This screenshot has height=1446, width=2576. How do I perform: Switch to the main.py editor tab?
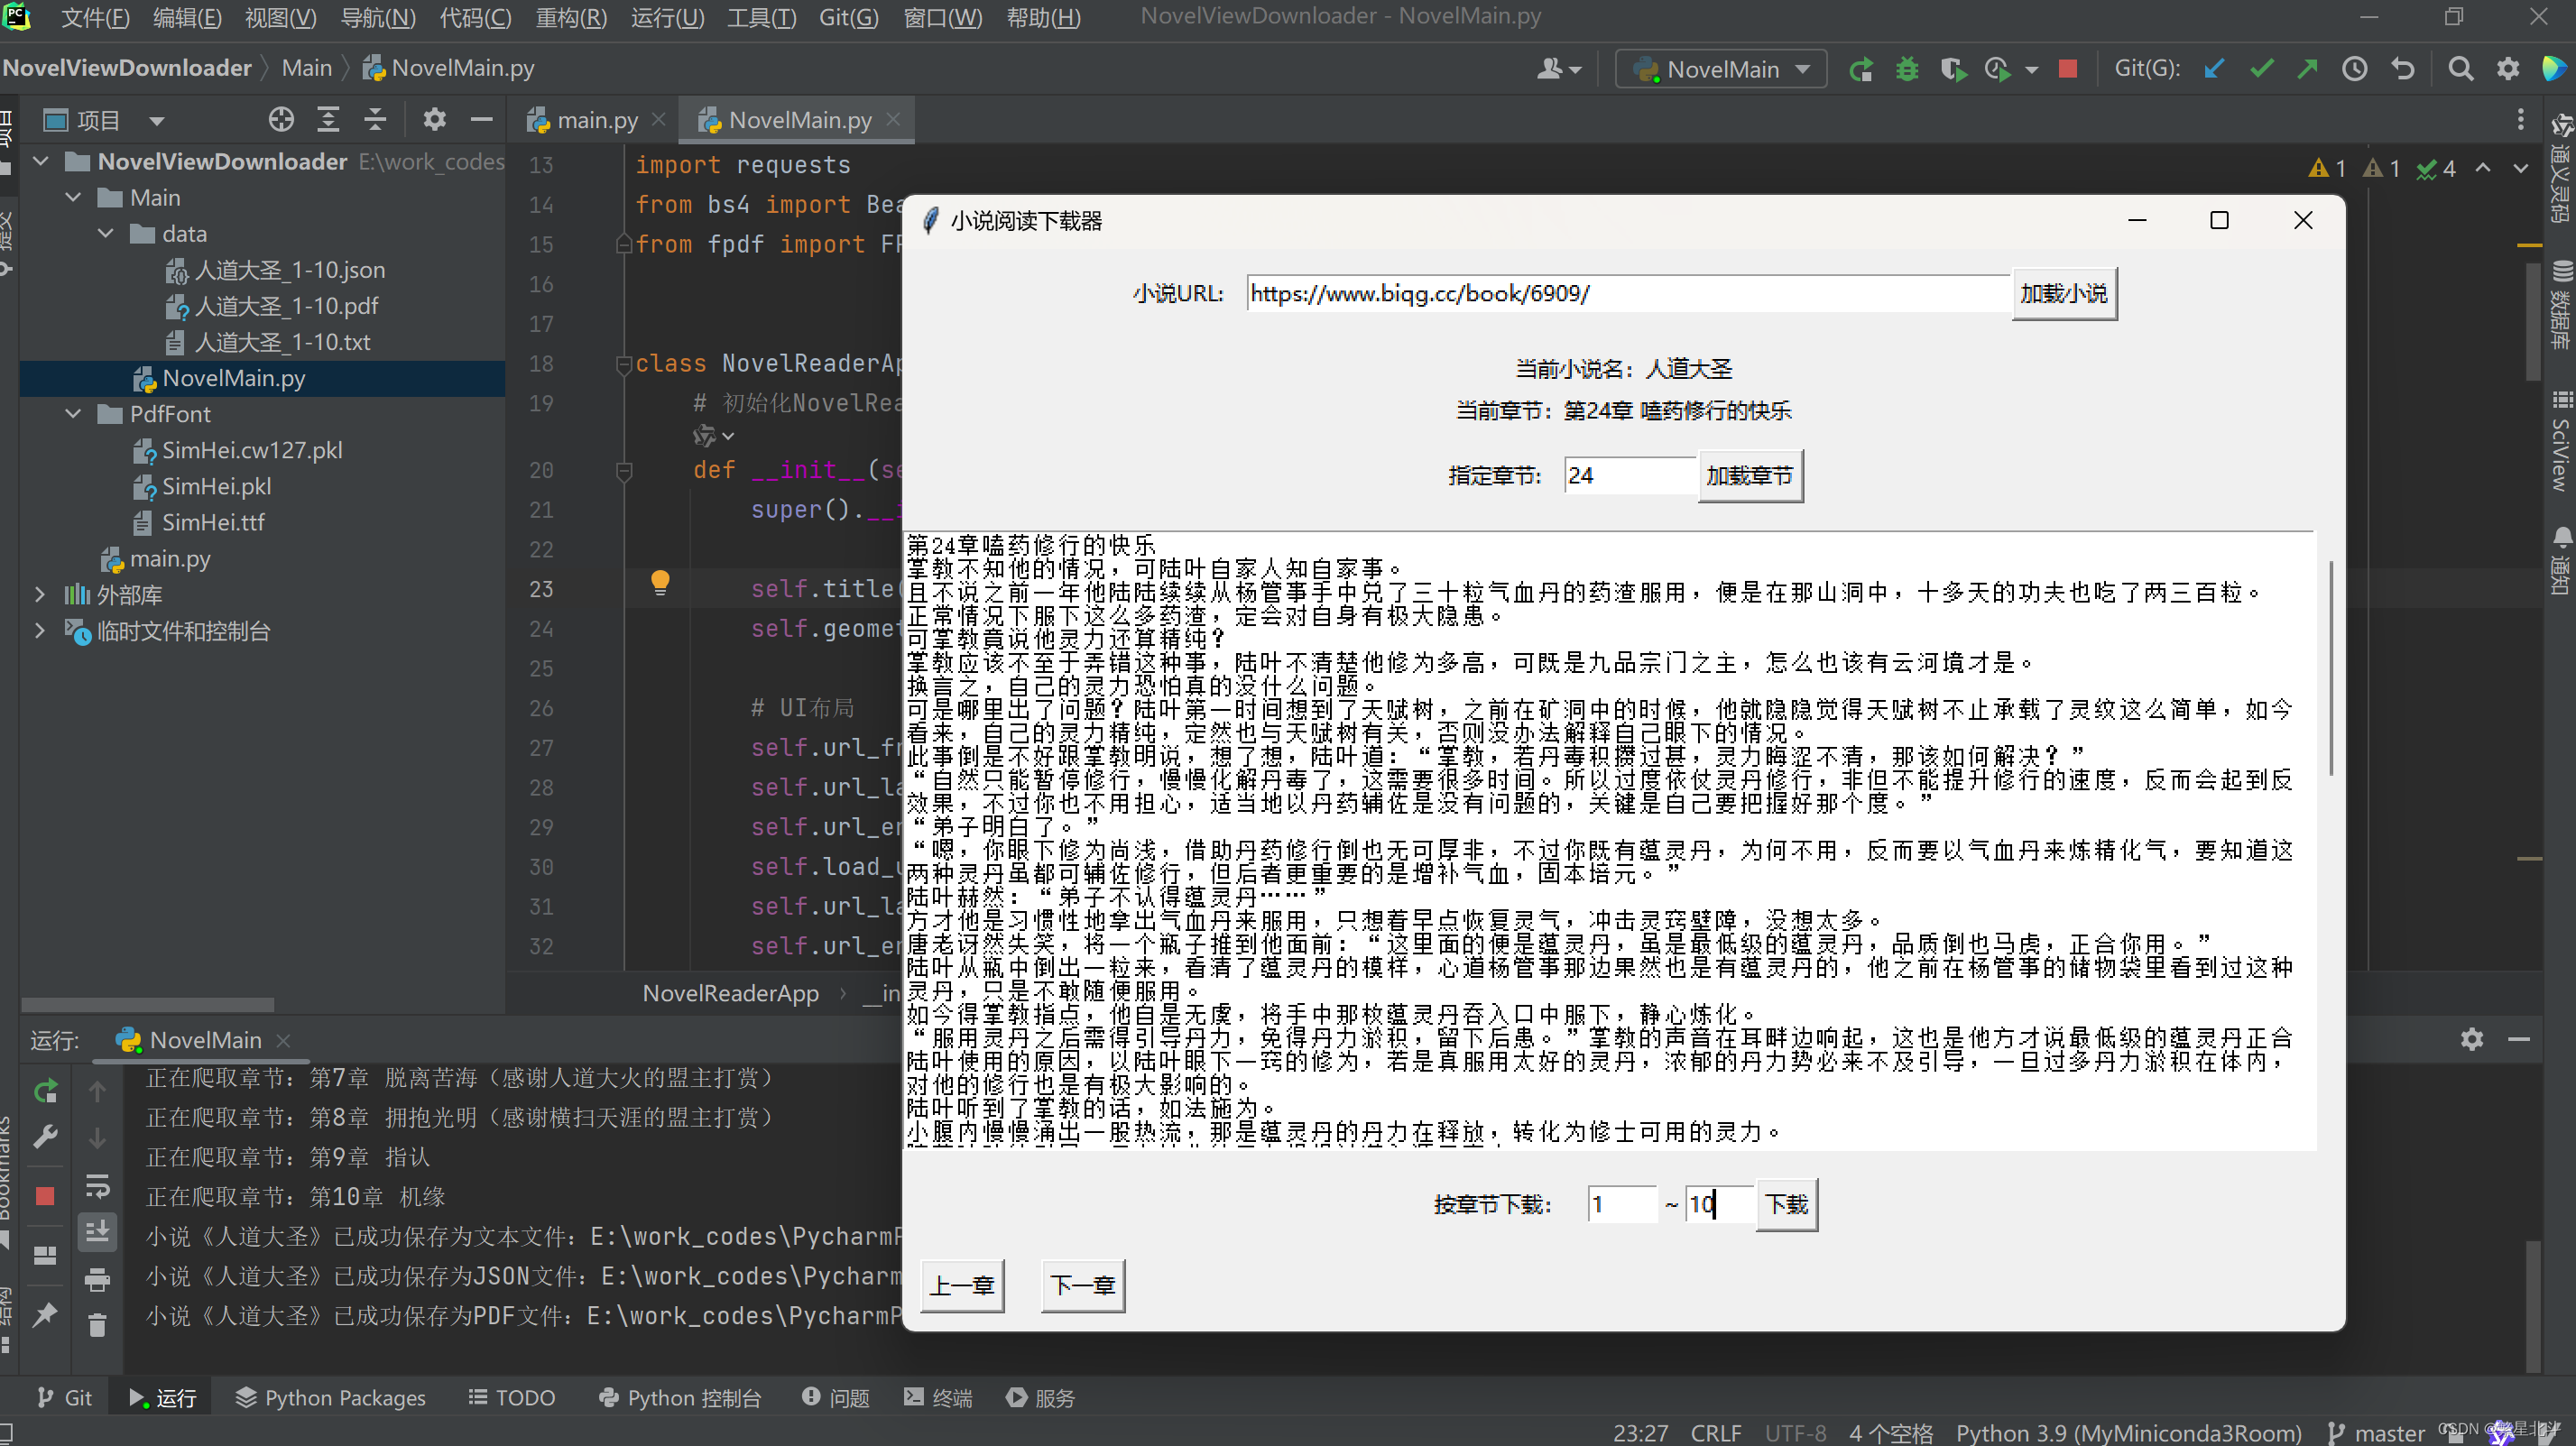(x=597, y=120)
